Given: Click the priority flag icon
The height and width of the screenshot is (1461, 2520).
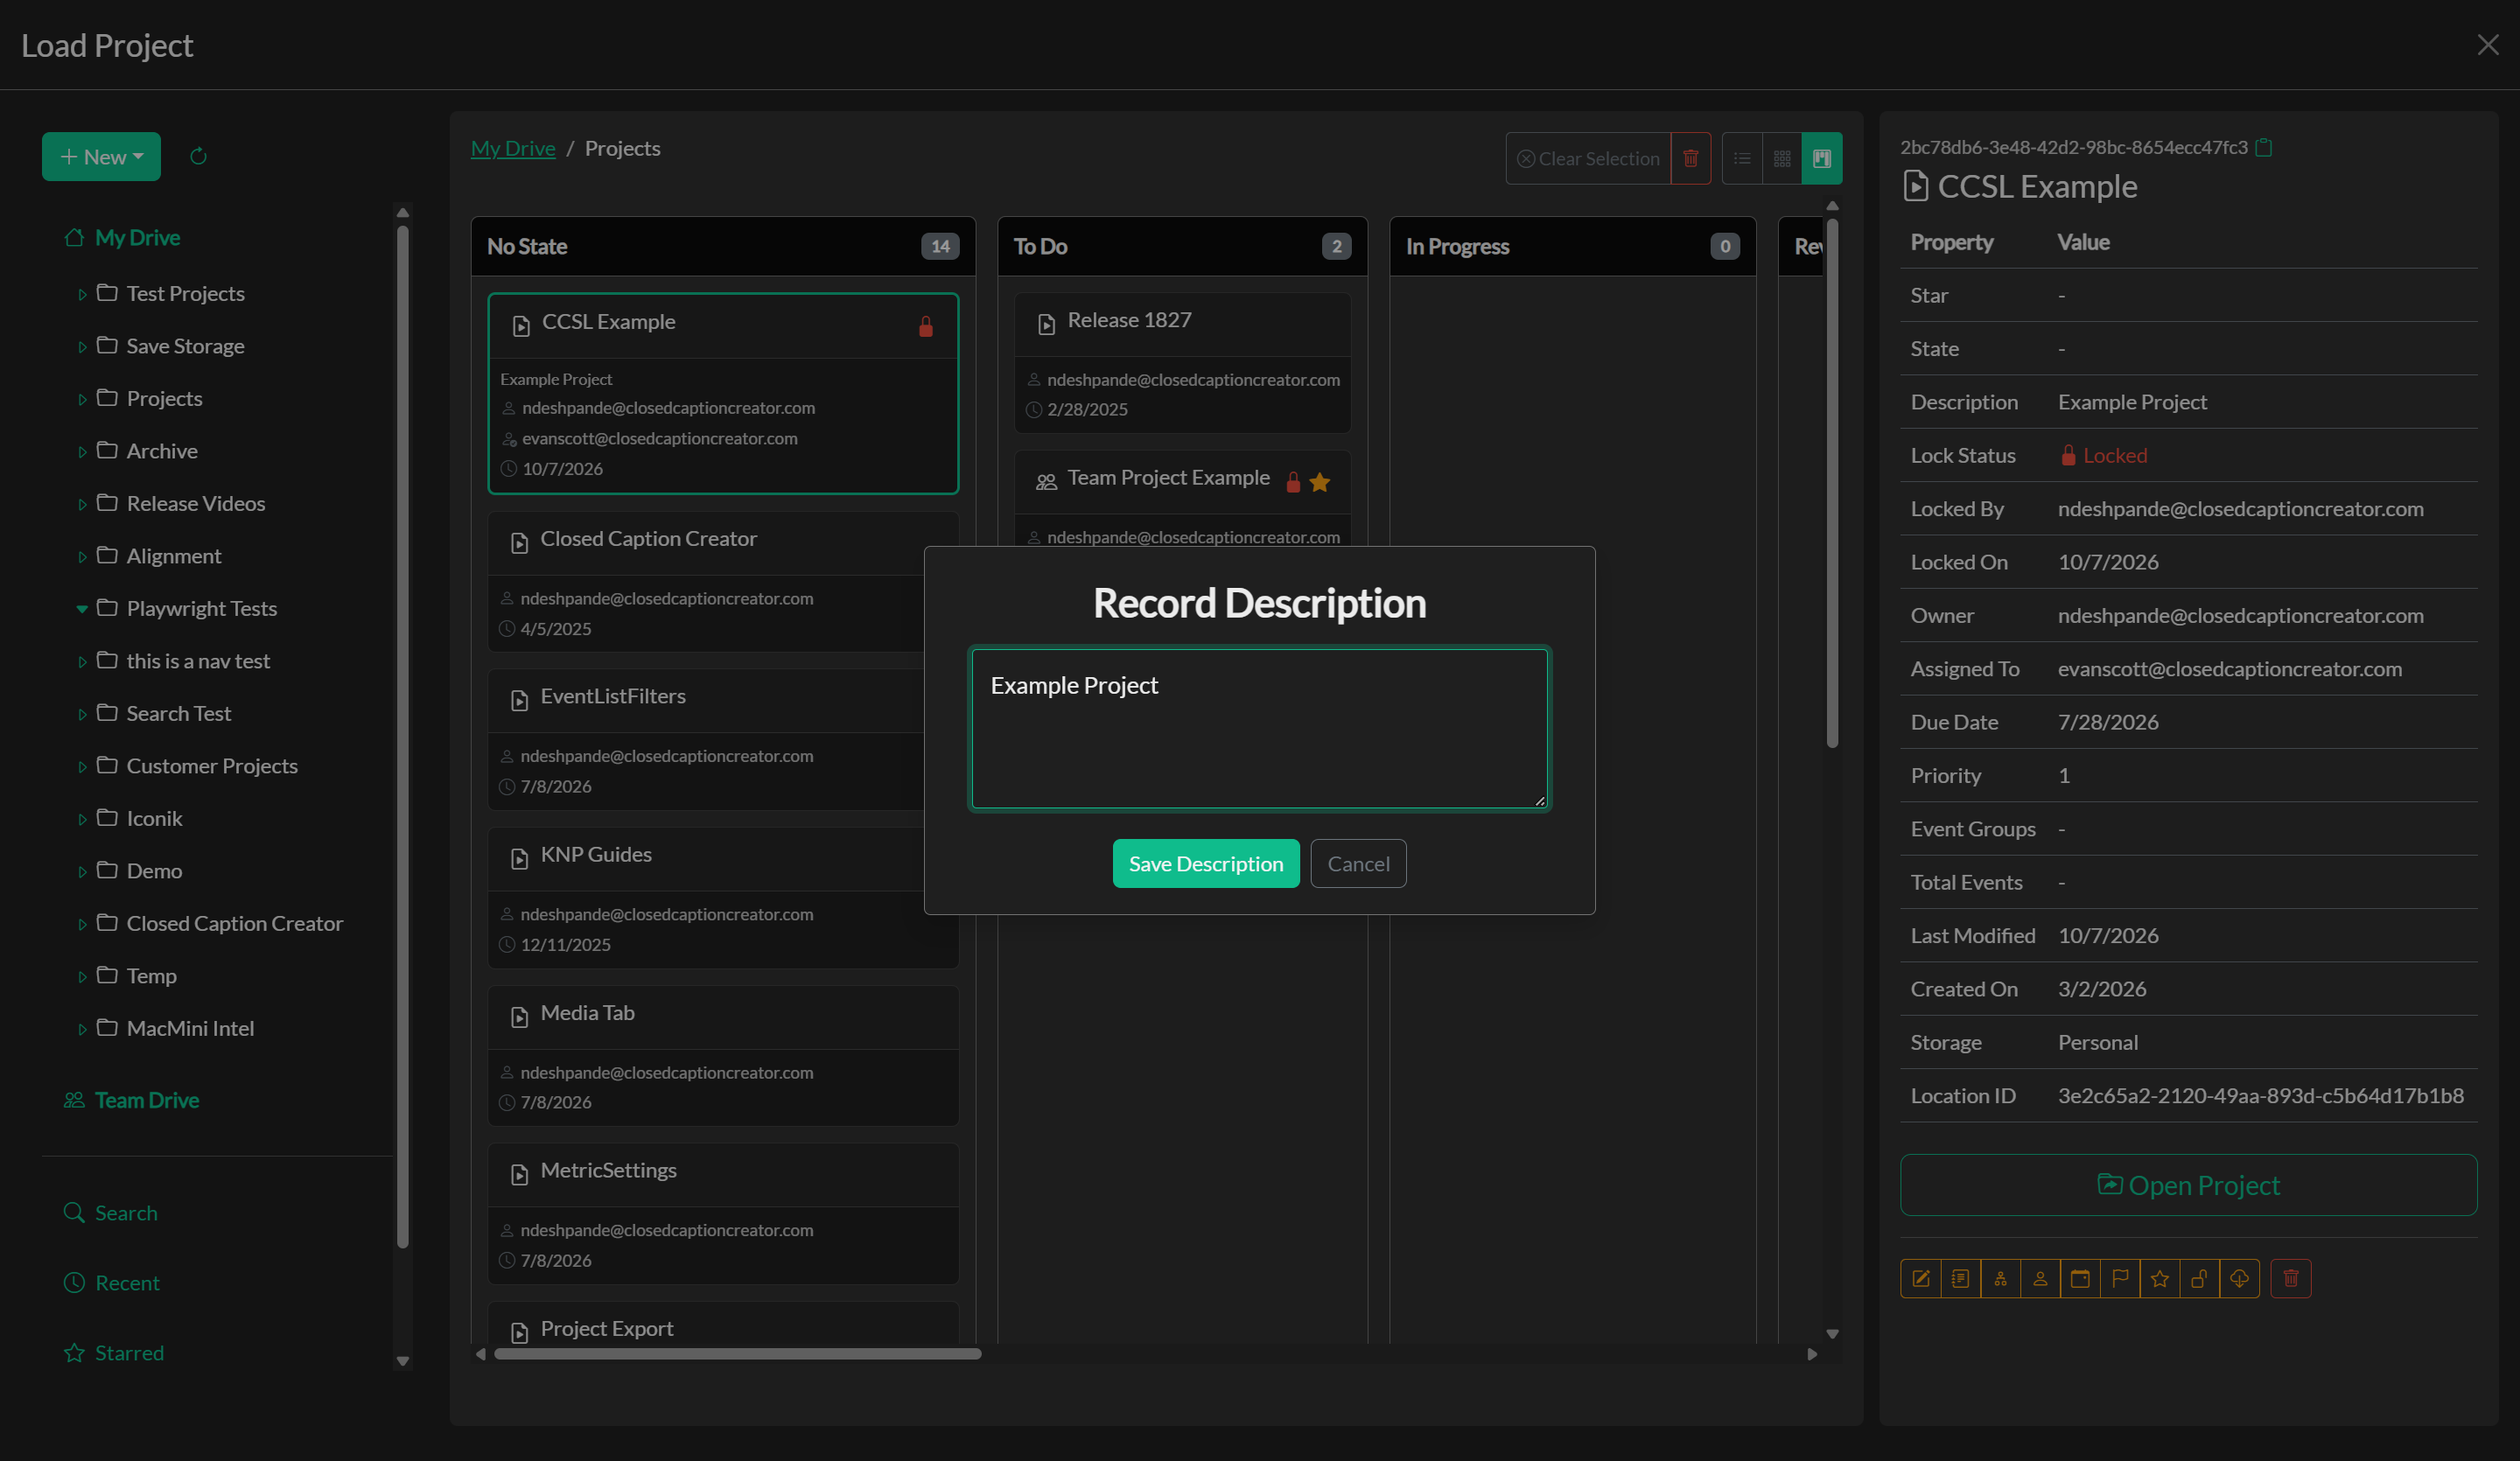Looking at the screenshot, I should [2120, 1278].
